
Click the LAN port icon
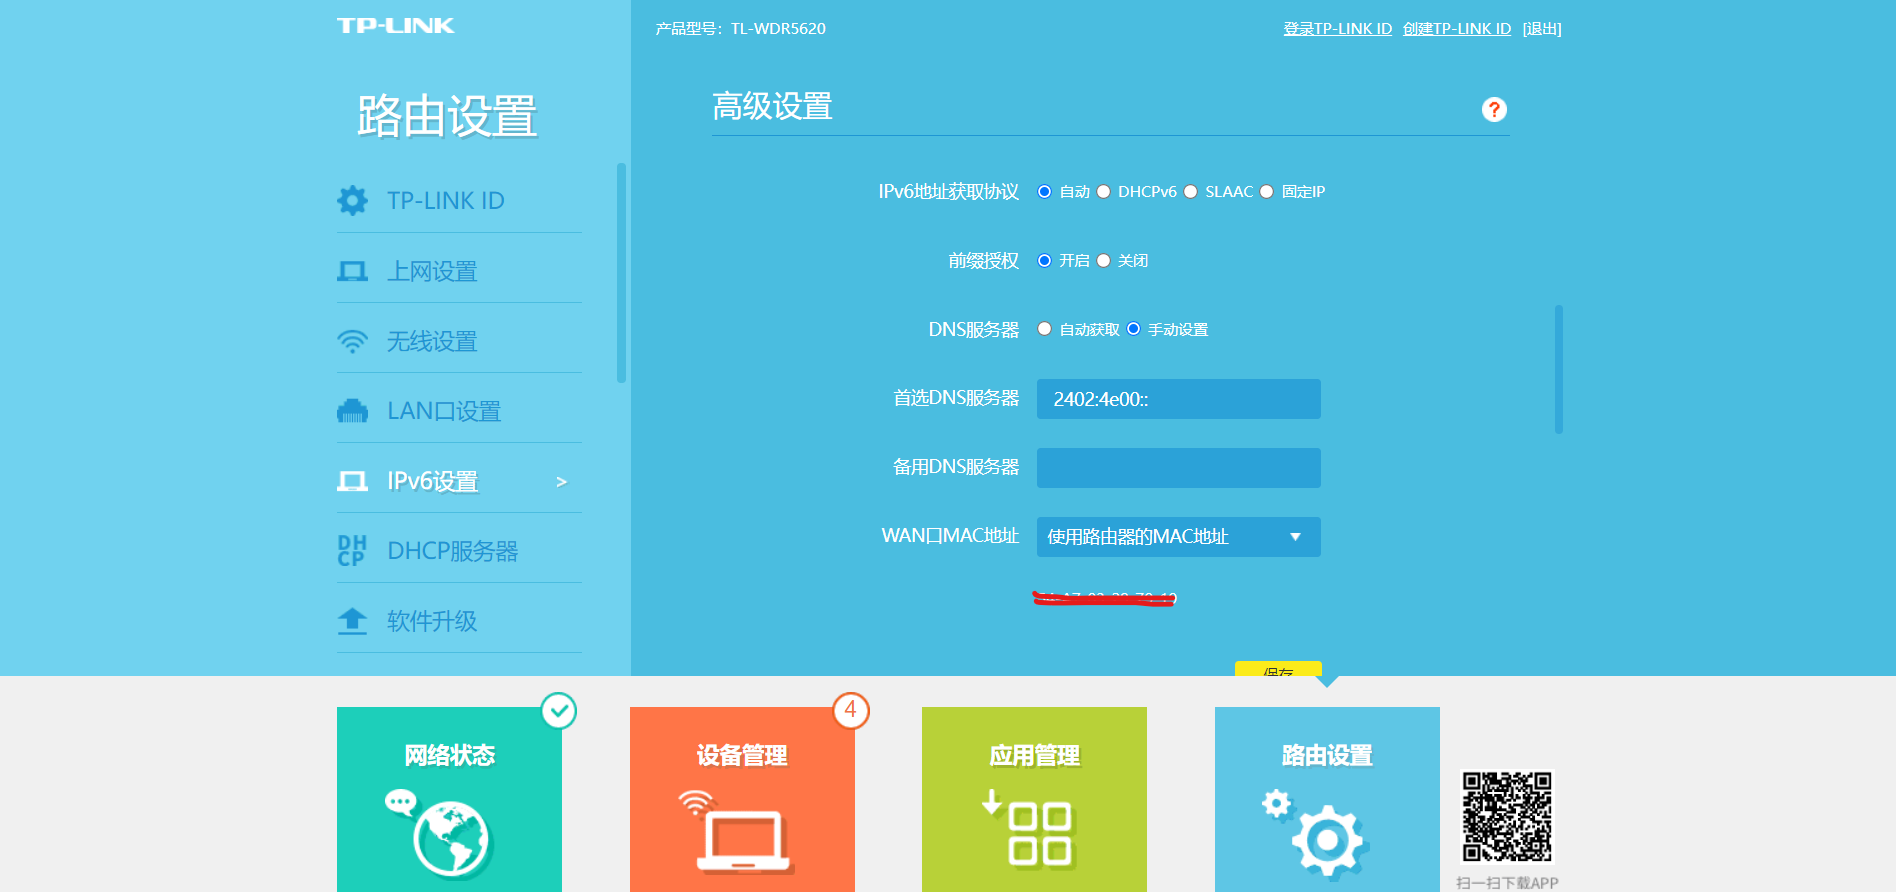[x=352, y=411]
